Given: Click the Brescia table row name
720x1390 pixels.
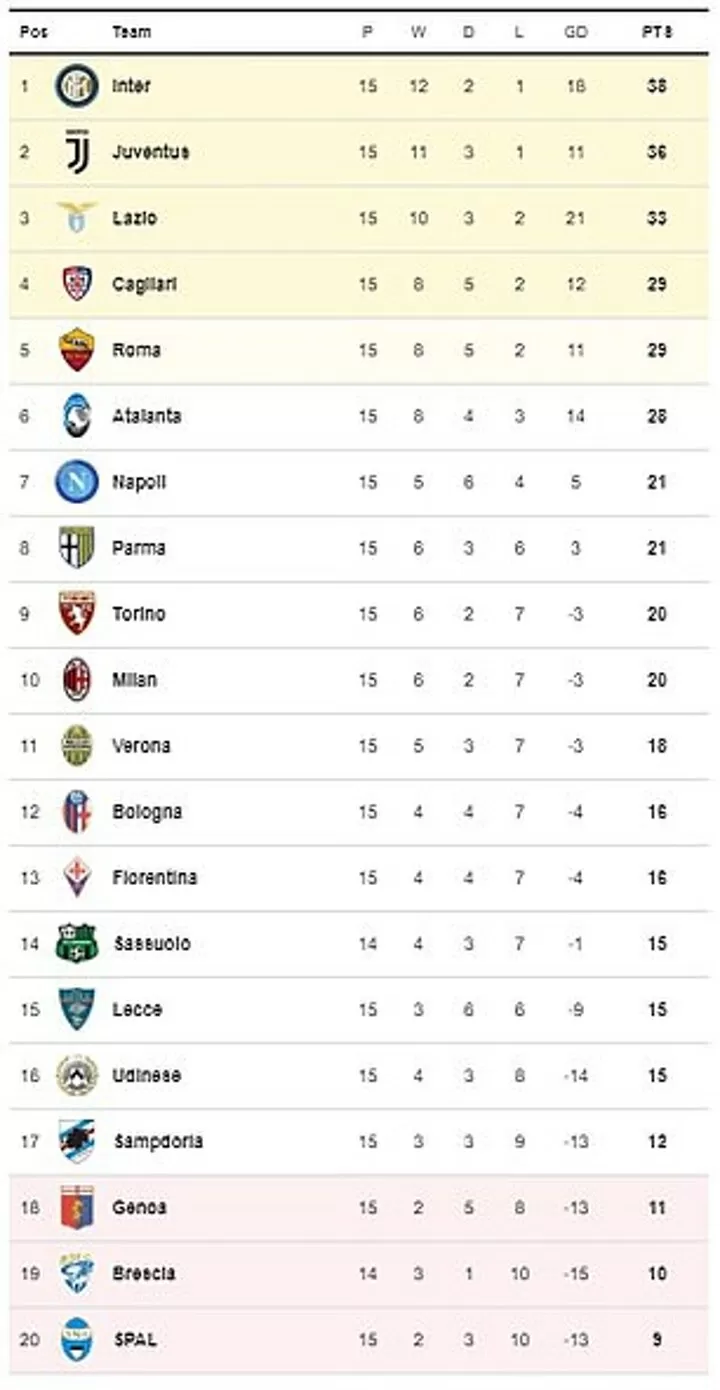Looking at the screenshot, I should point(144,1274).
